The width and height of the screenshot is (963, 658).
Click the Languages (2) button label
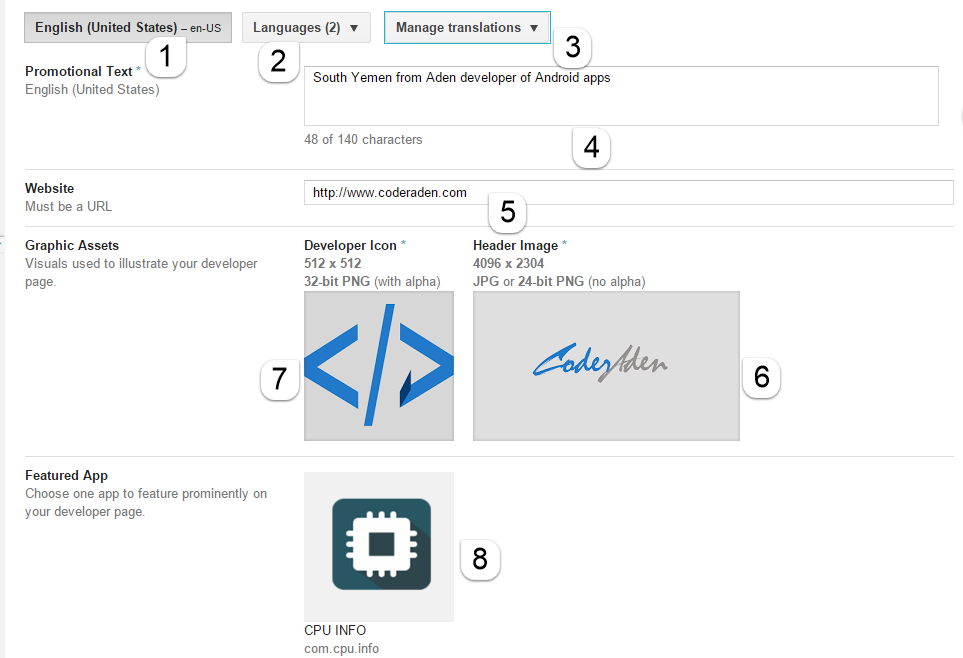click(297, 28)
